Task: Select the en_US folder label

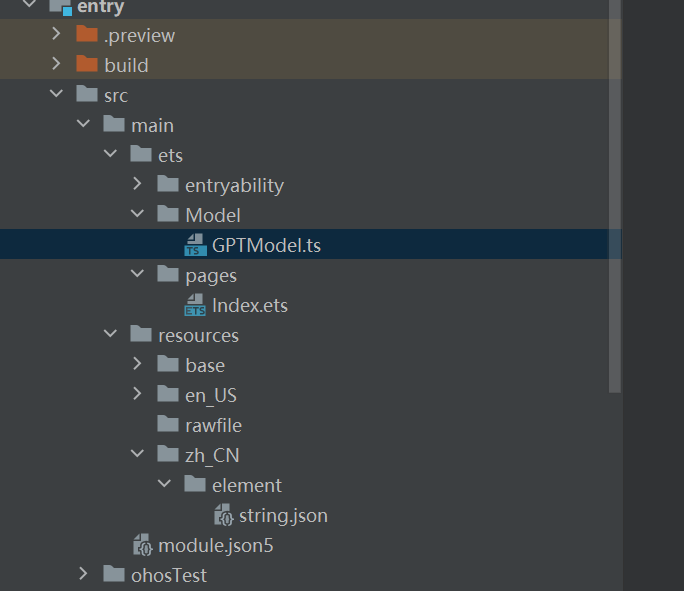Action: pos(211,396)
